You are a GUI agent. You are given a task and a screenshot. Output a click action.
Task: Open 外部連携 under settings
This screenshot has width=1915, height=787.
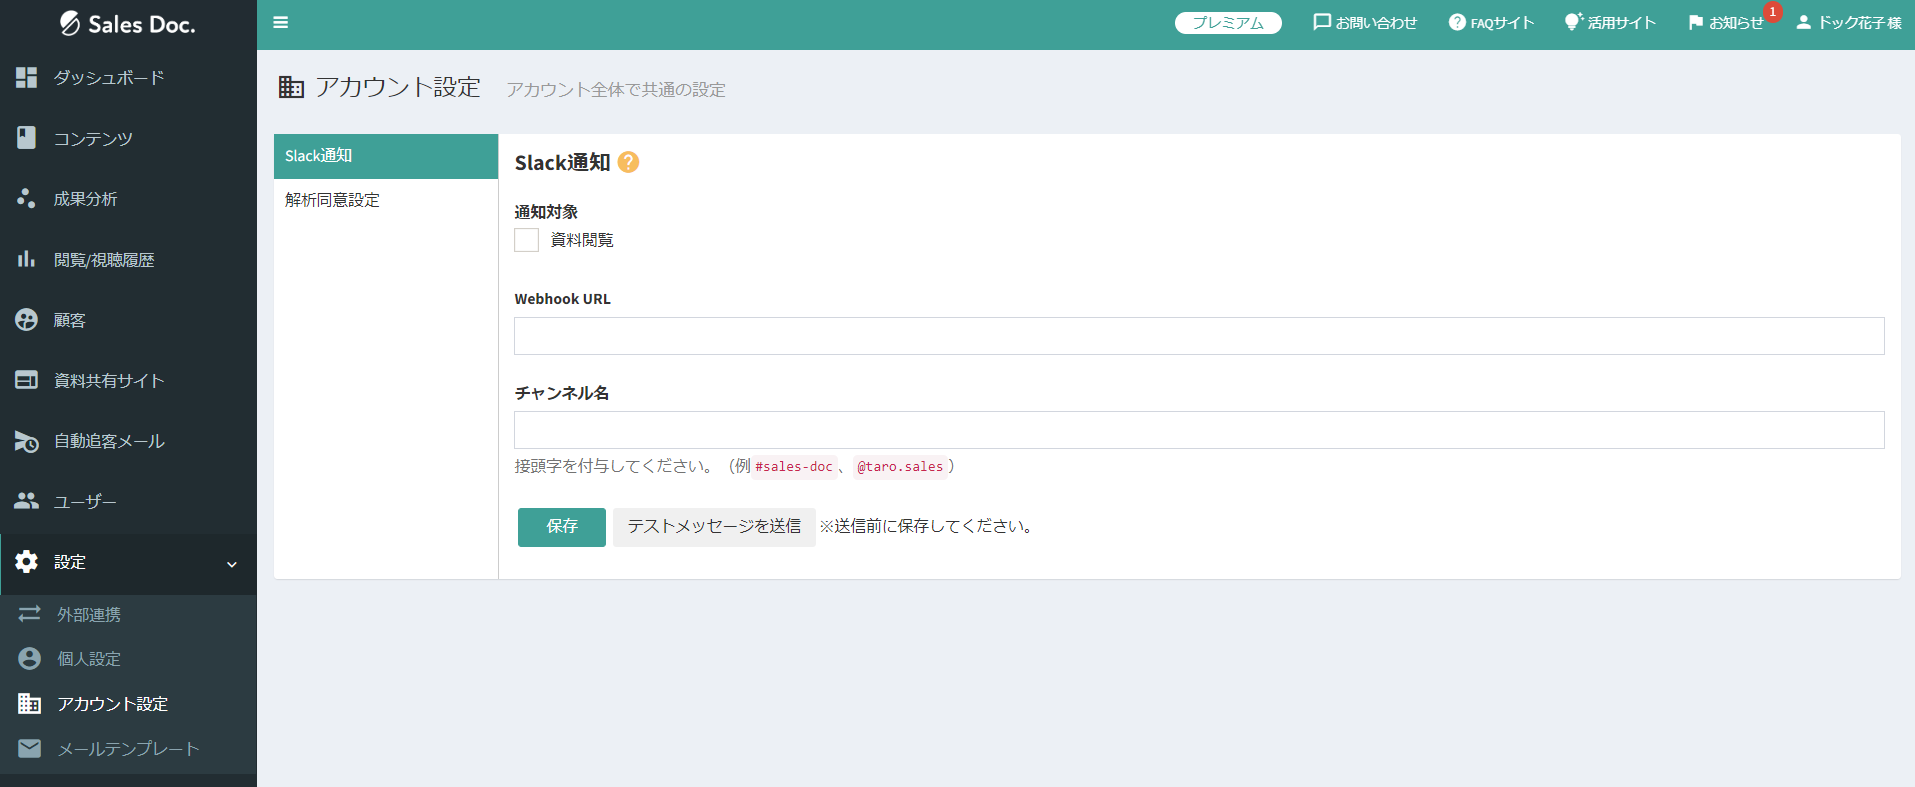tap(88, 614)
